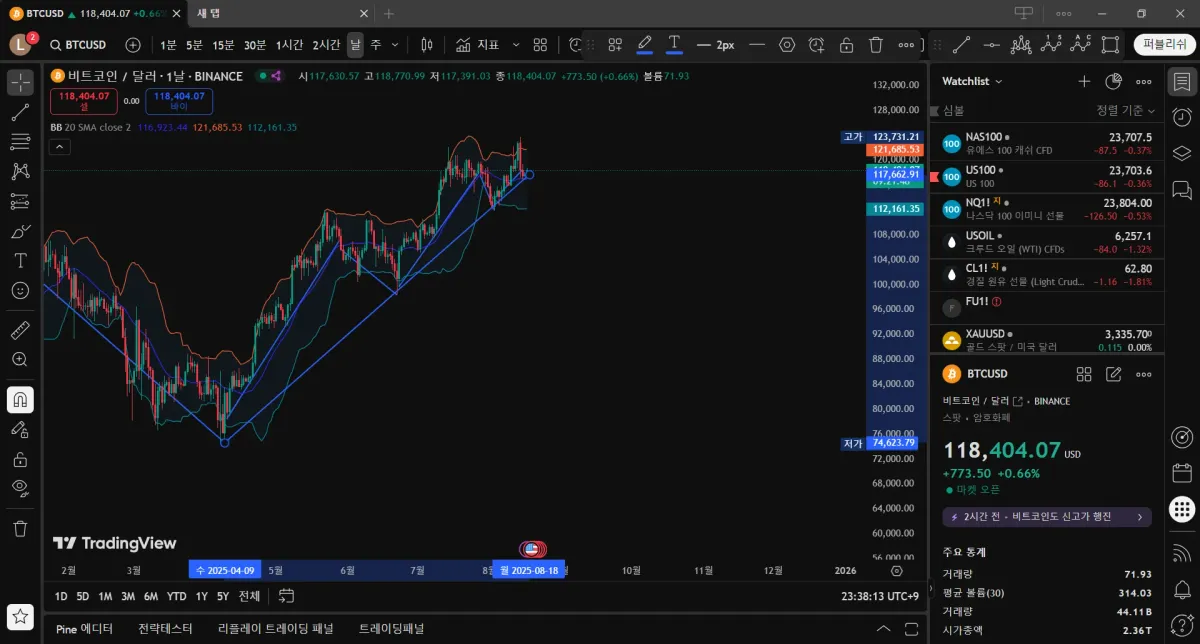Select the 6M date range button
Screen dimensions: 1200x644
coord(150,596)
